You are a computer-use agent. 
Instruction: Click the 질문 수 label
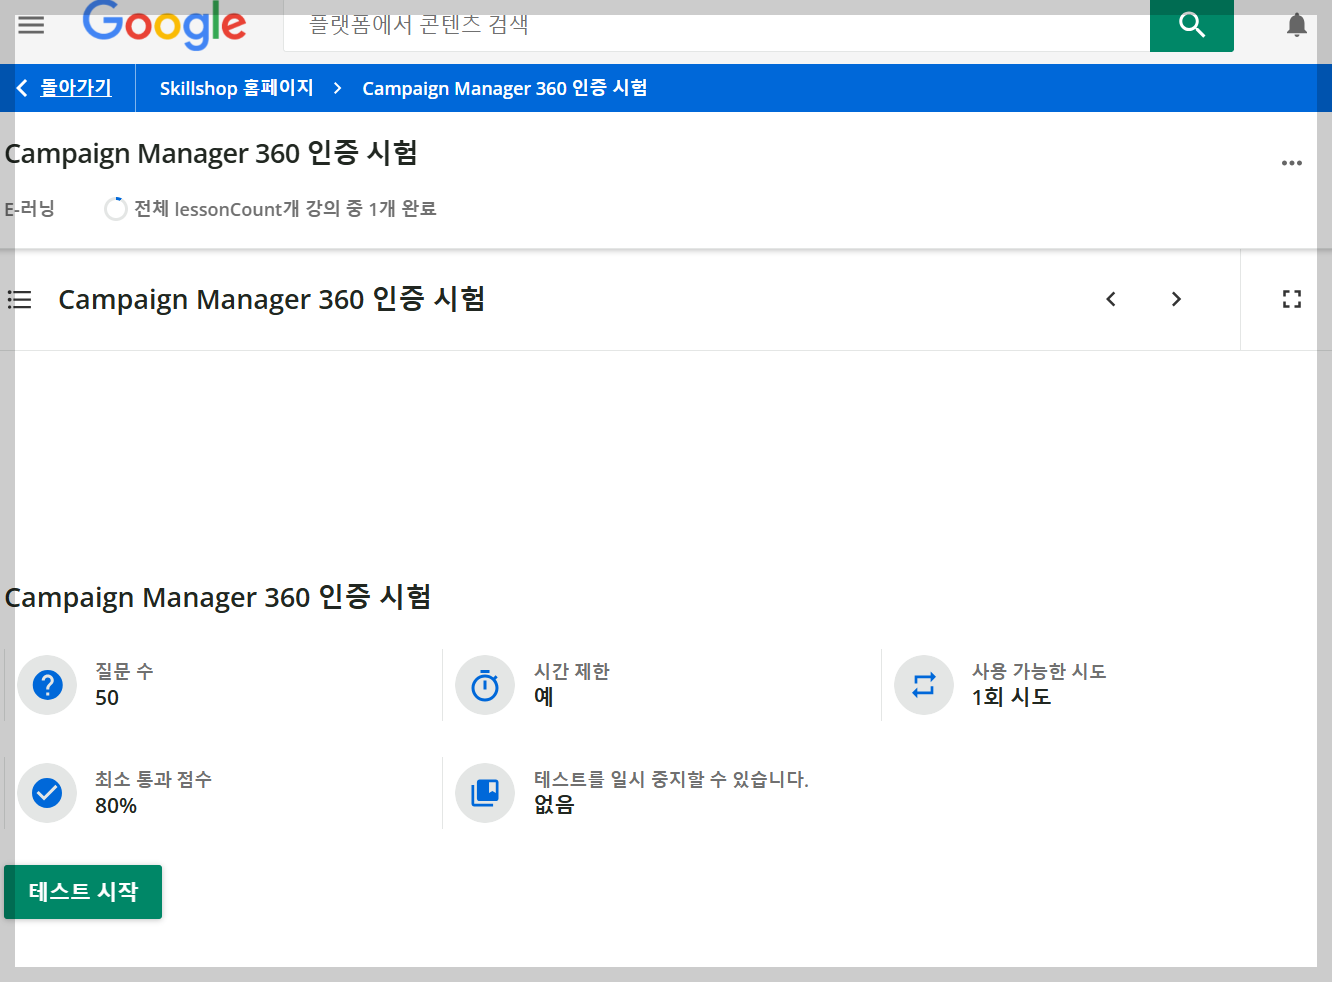tap(124, 671)
